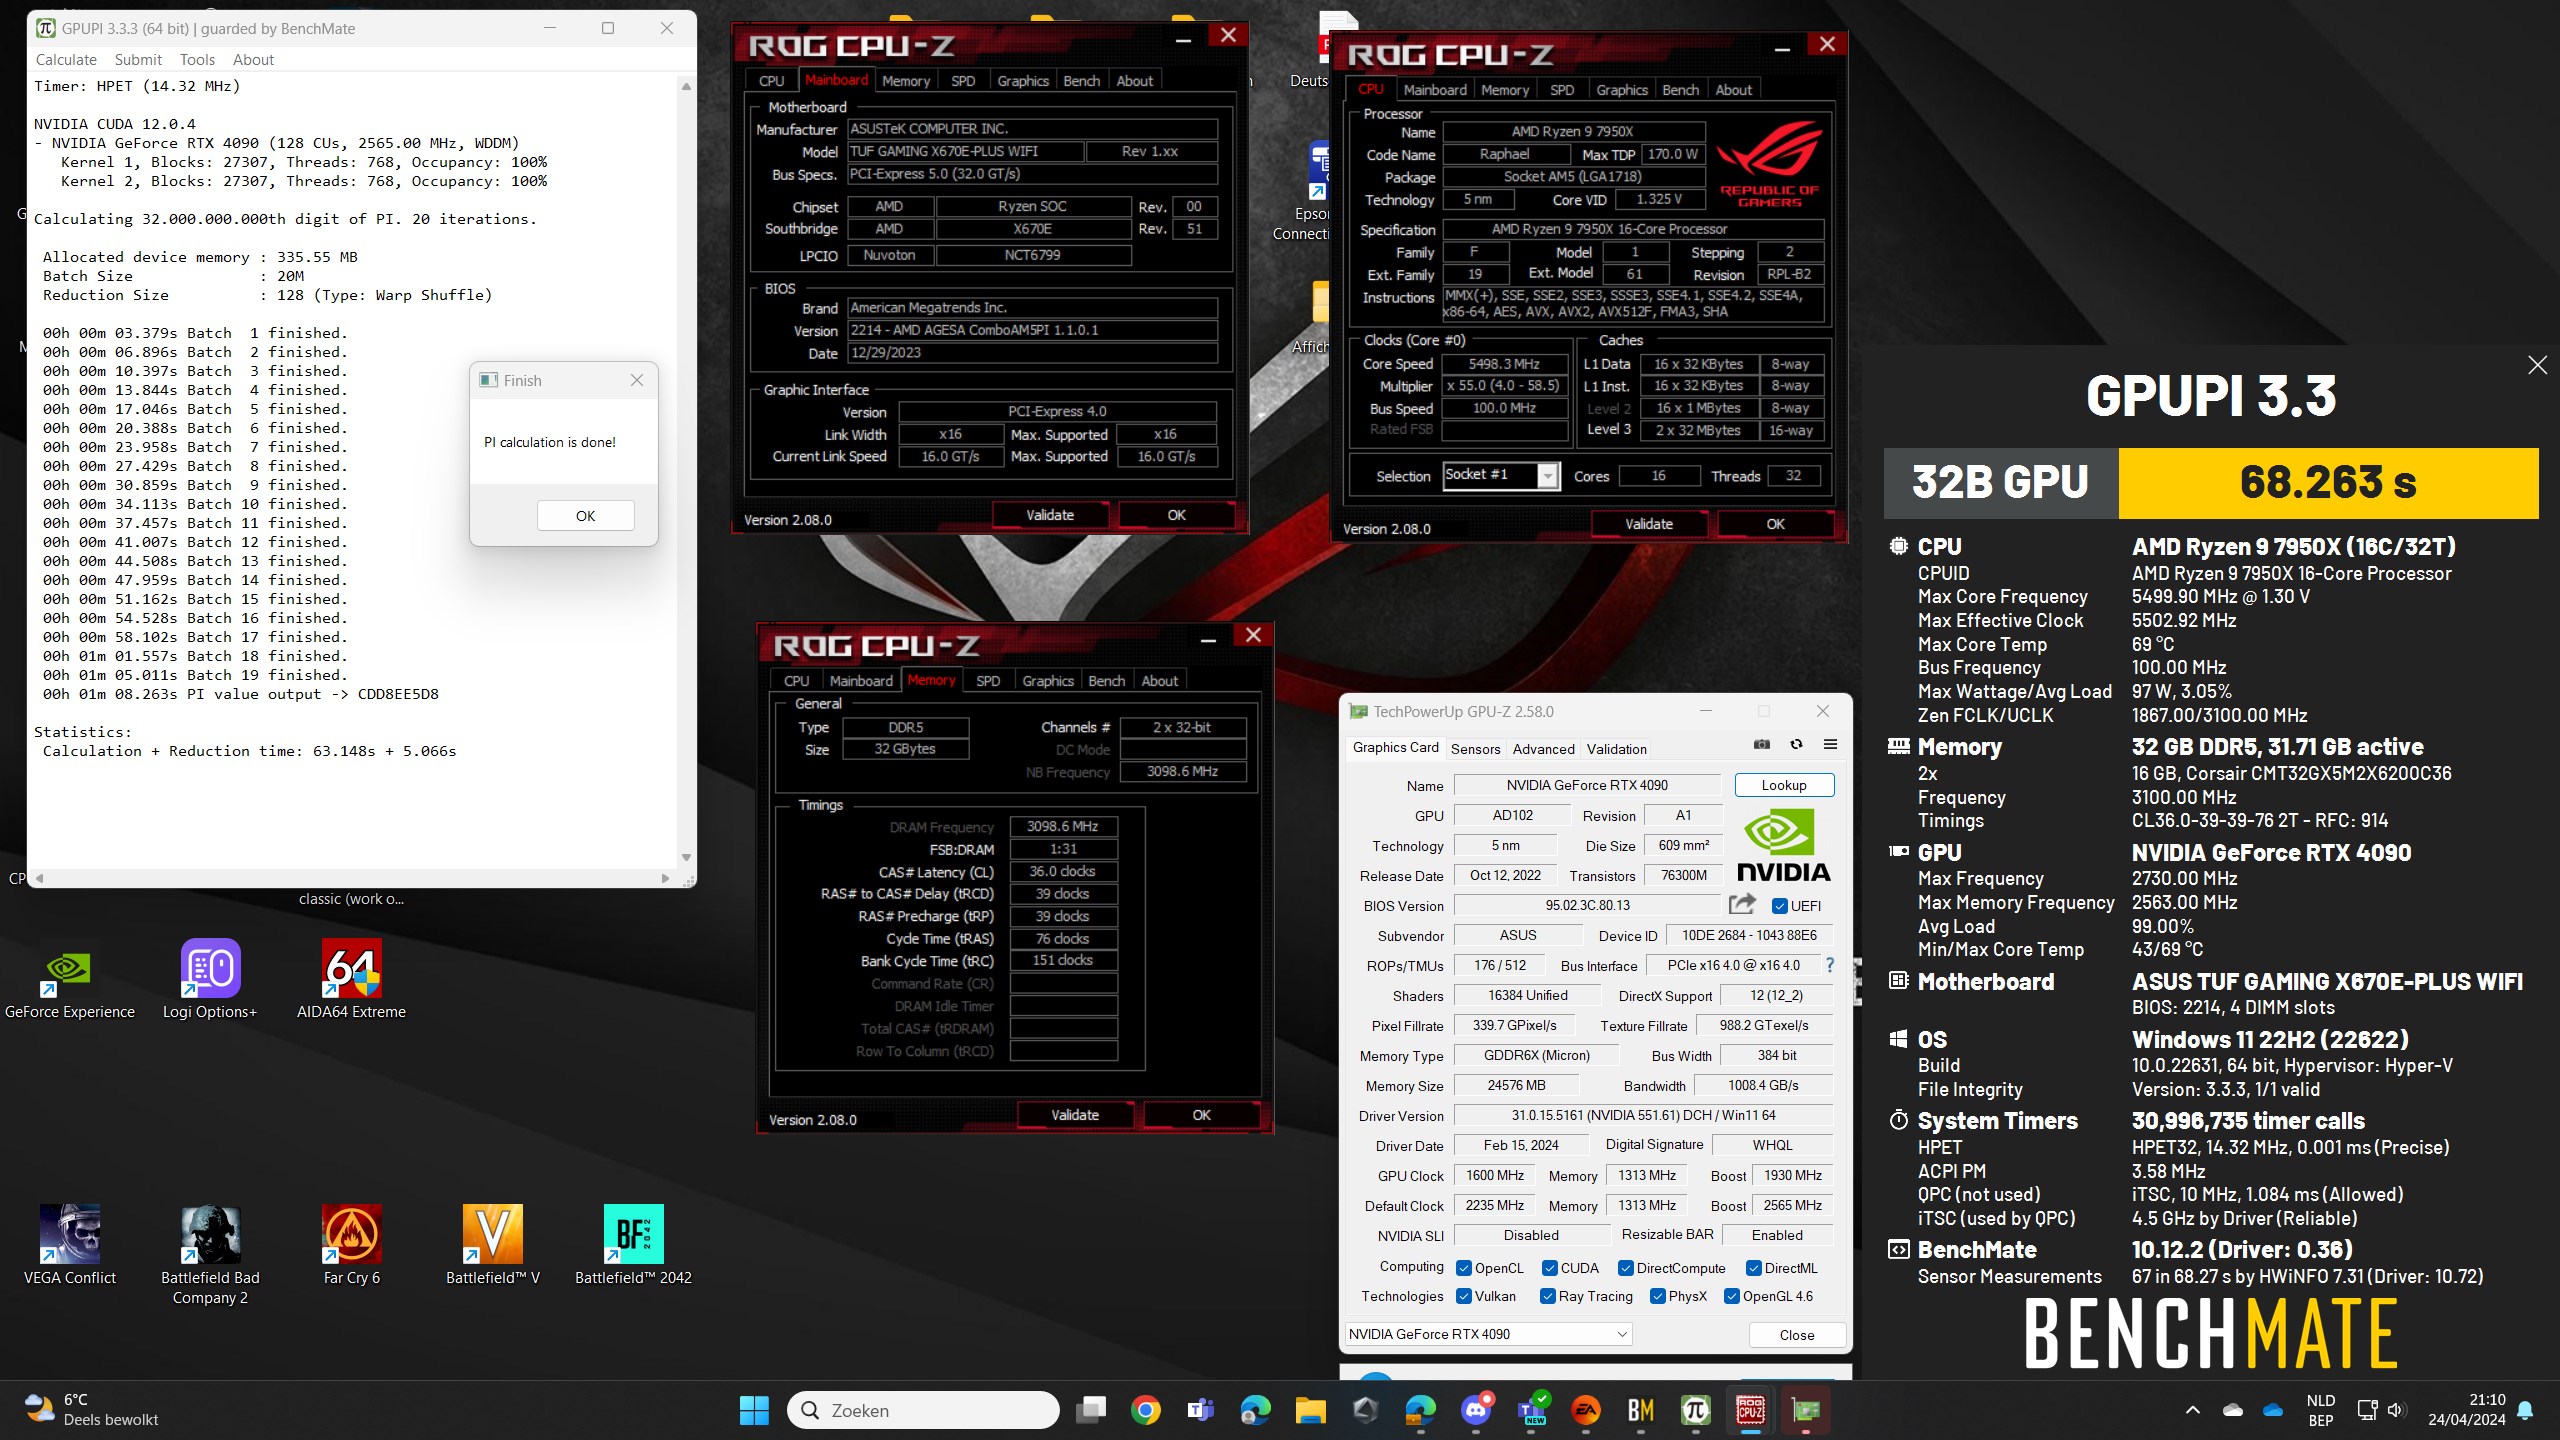Toggle the PhysX checkbox
The width and height of the screenshot is (2560, 1440).
pos(1658,1296)
